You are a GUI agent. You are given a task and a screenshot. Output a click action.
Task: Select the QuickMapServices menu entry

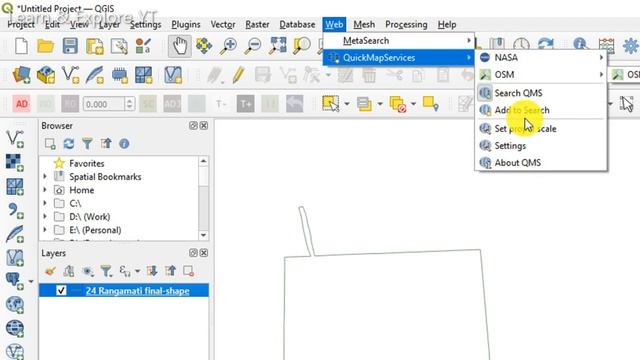399,58
